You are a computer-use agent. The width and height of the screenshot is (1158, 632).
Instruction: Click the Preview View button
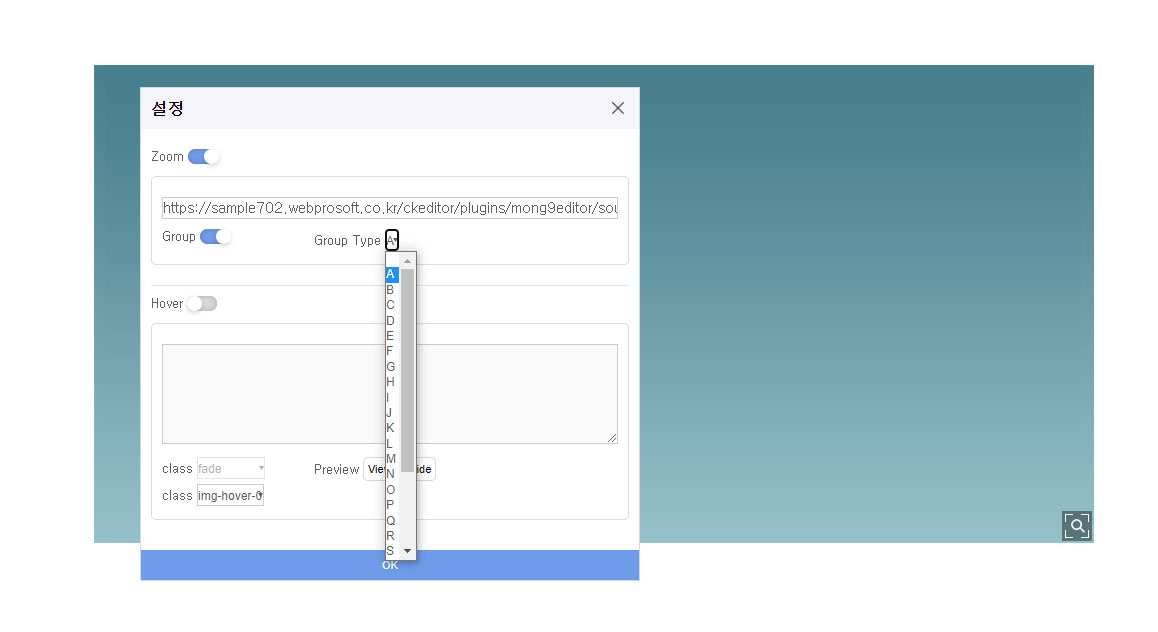point(374,469)
